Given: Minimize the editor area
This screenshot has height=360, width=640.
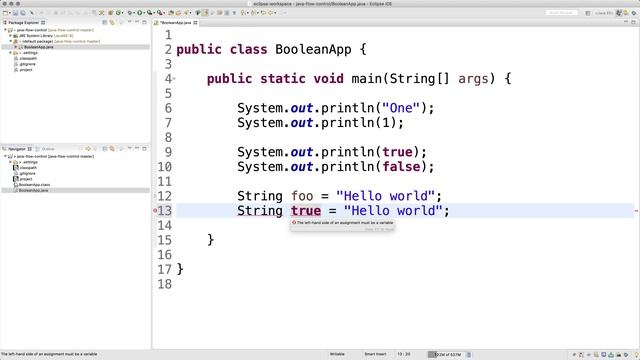Looking at the screenshot, I should tap(626, 22).
